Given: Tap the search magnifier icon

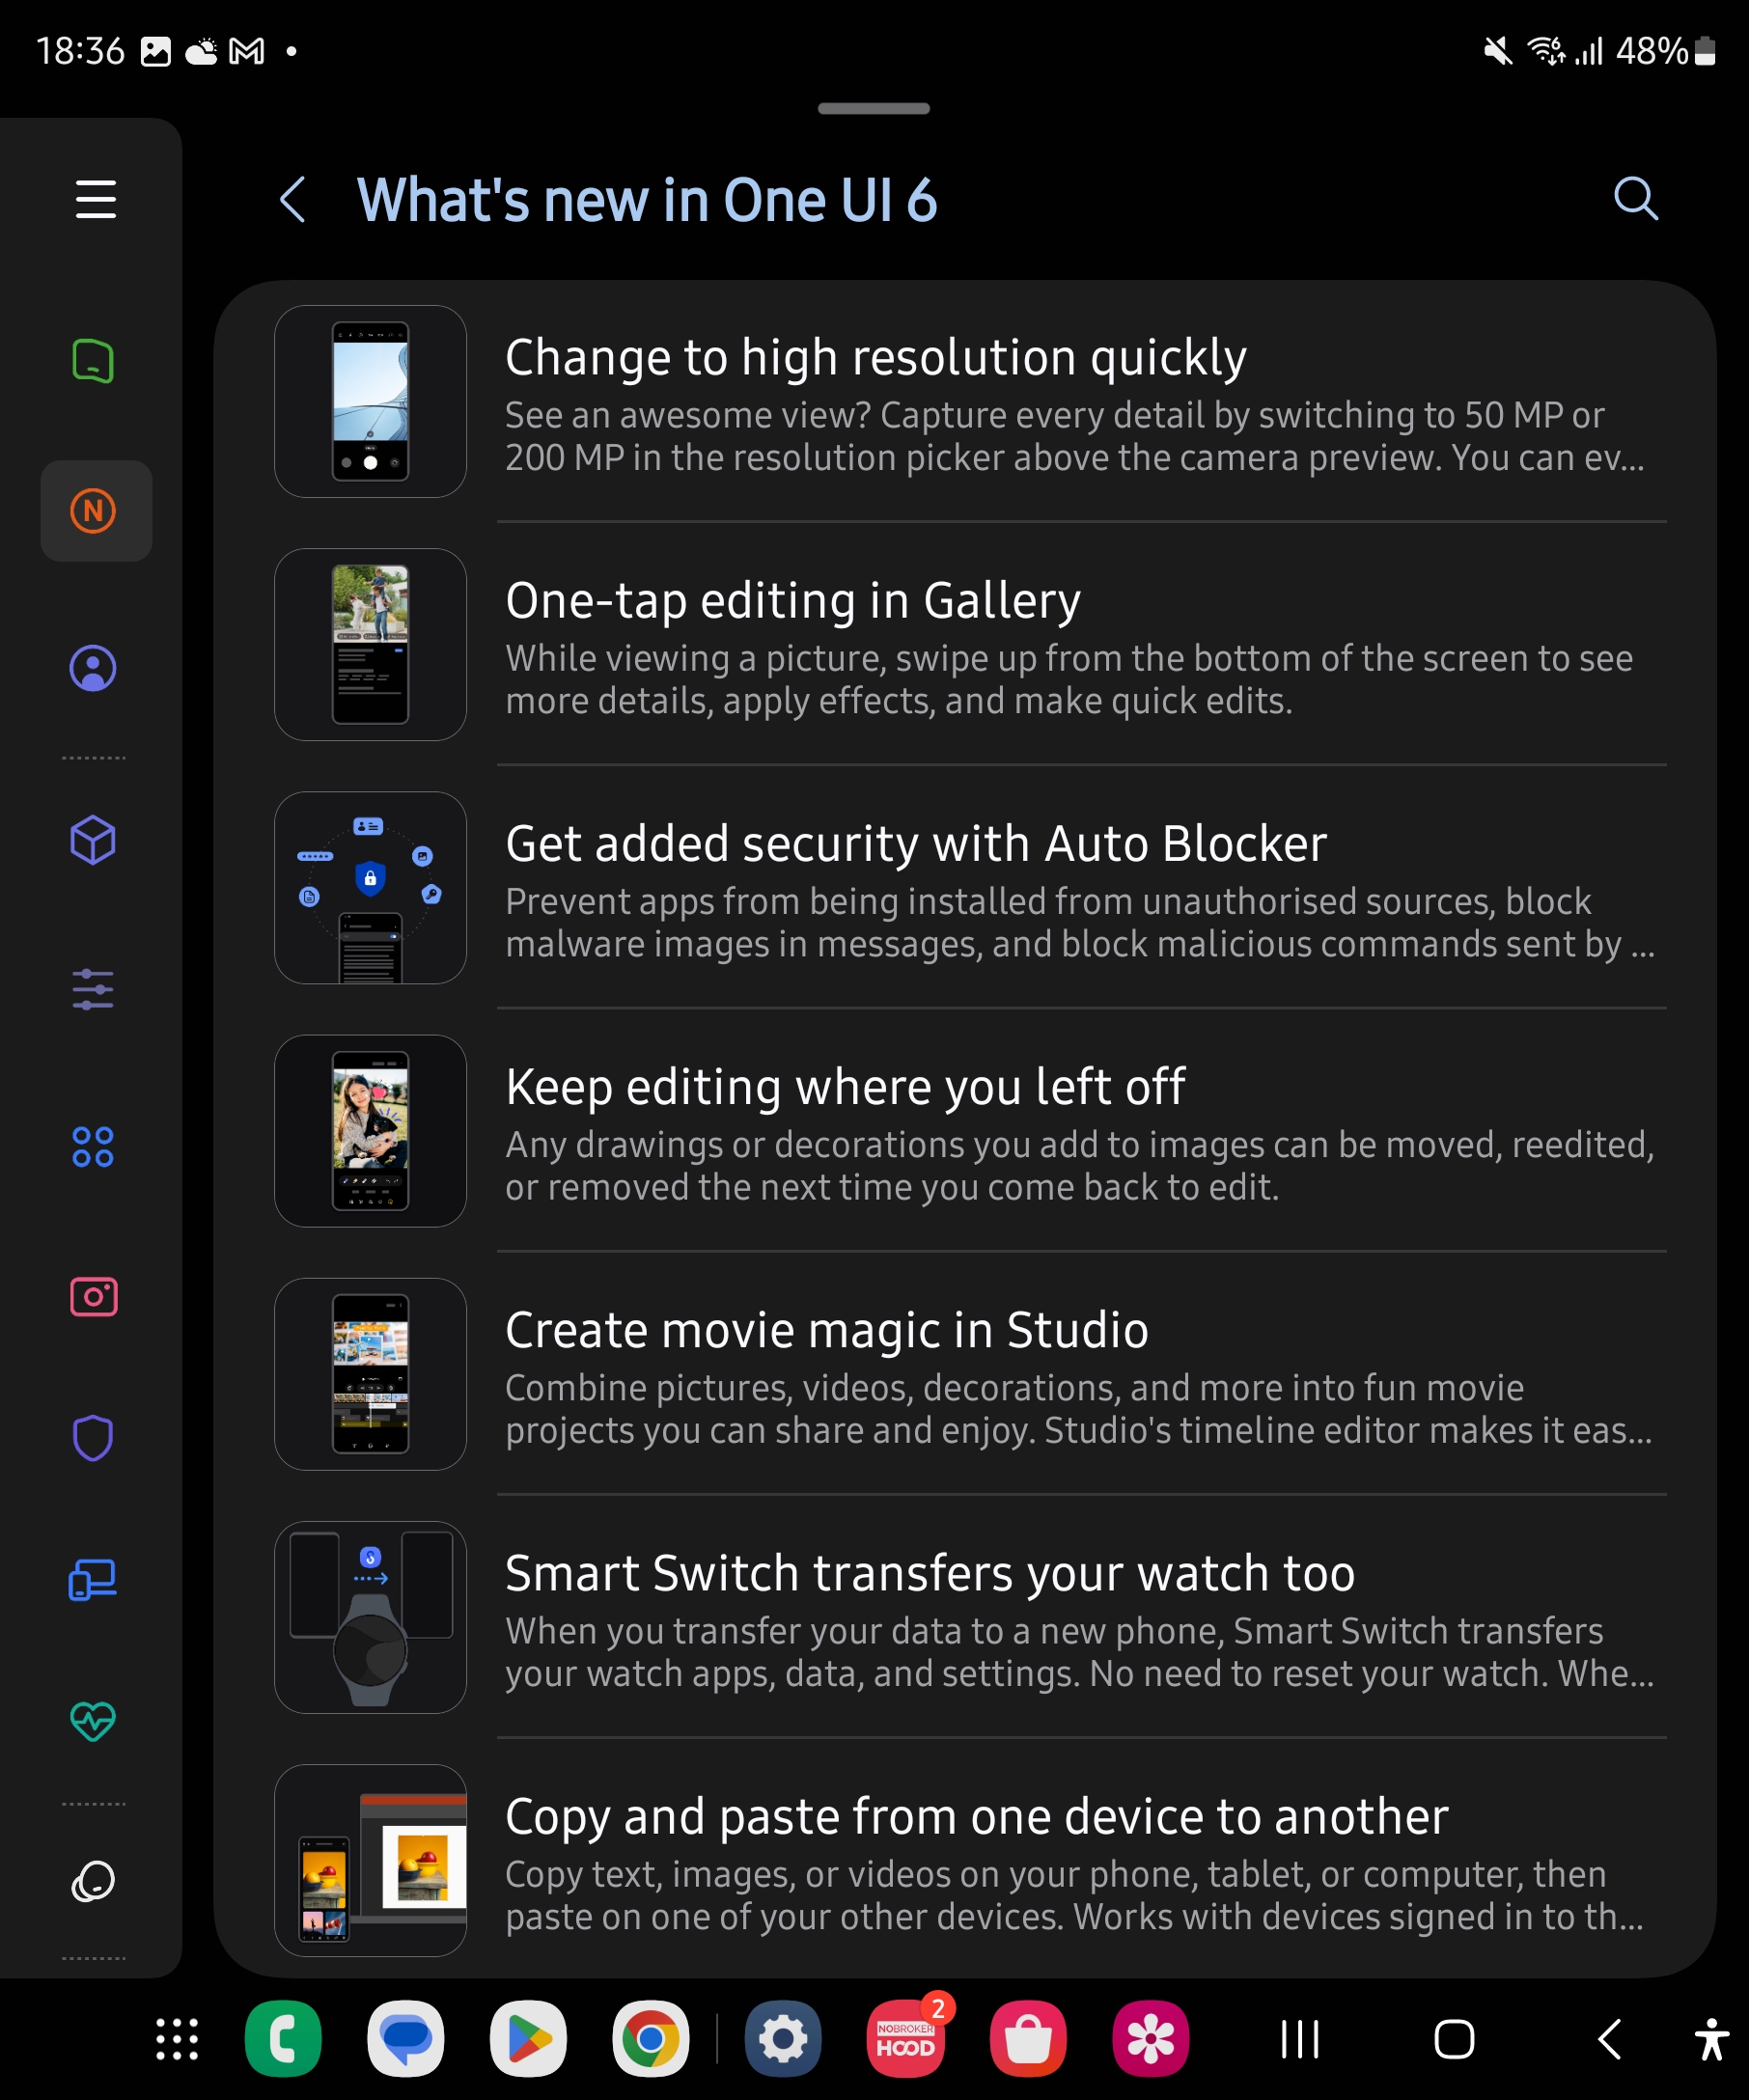Looking at the screenshot, I should pos(1635,198).
